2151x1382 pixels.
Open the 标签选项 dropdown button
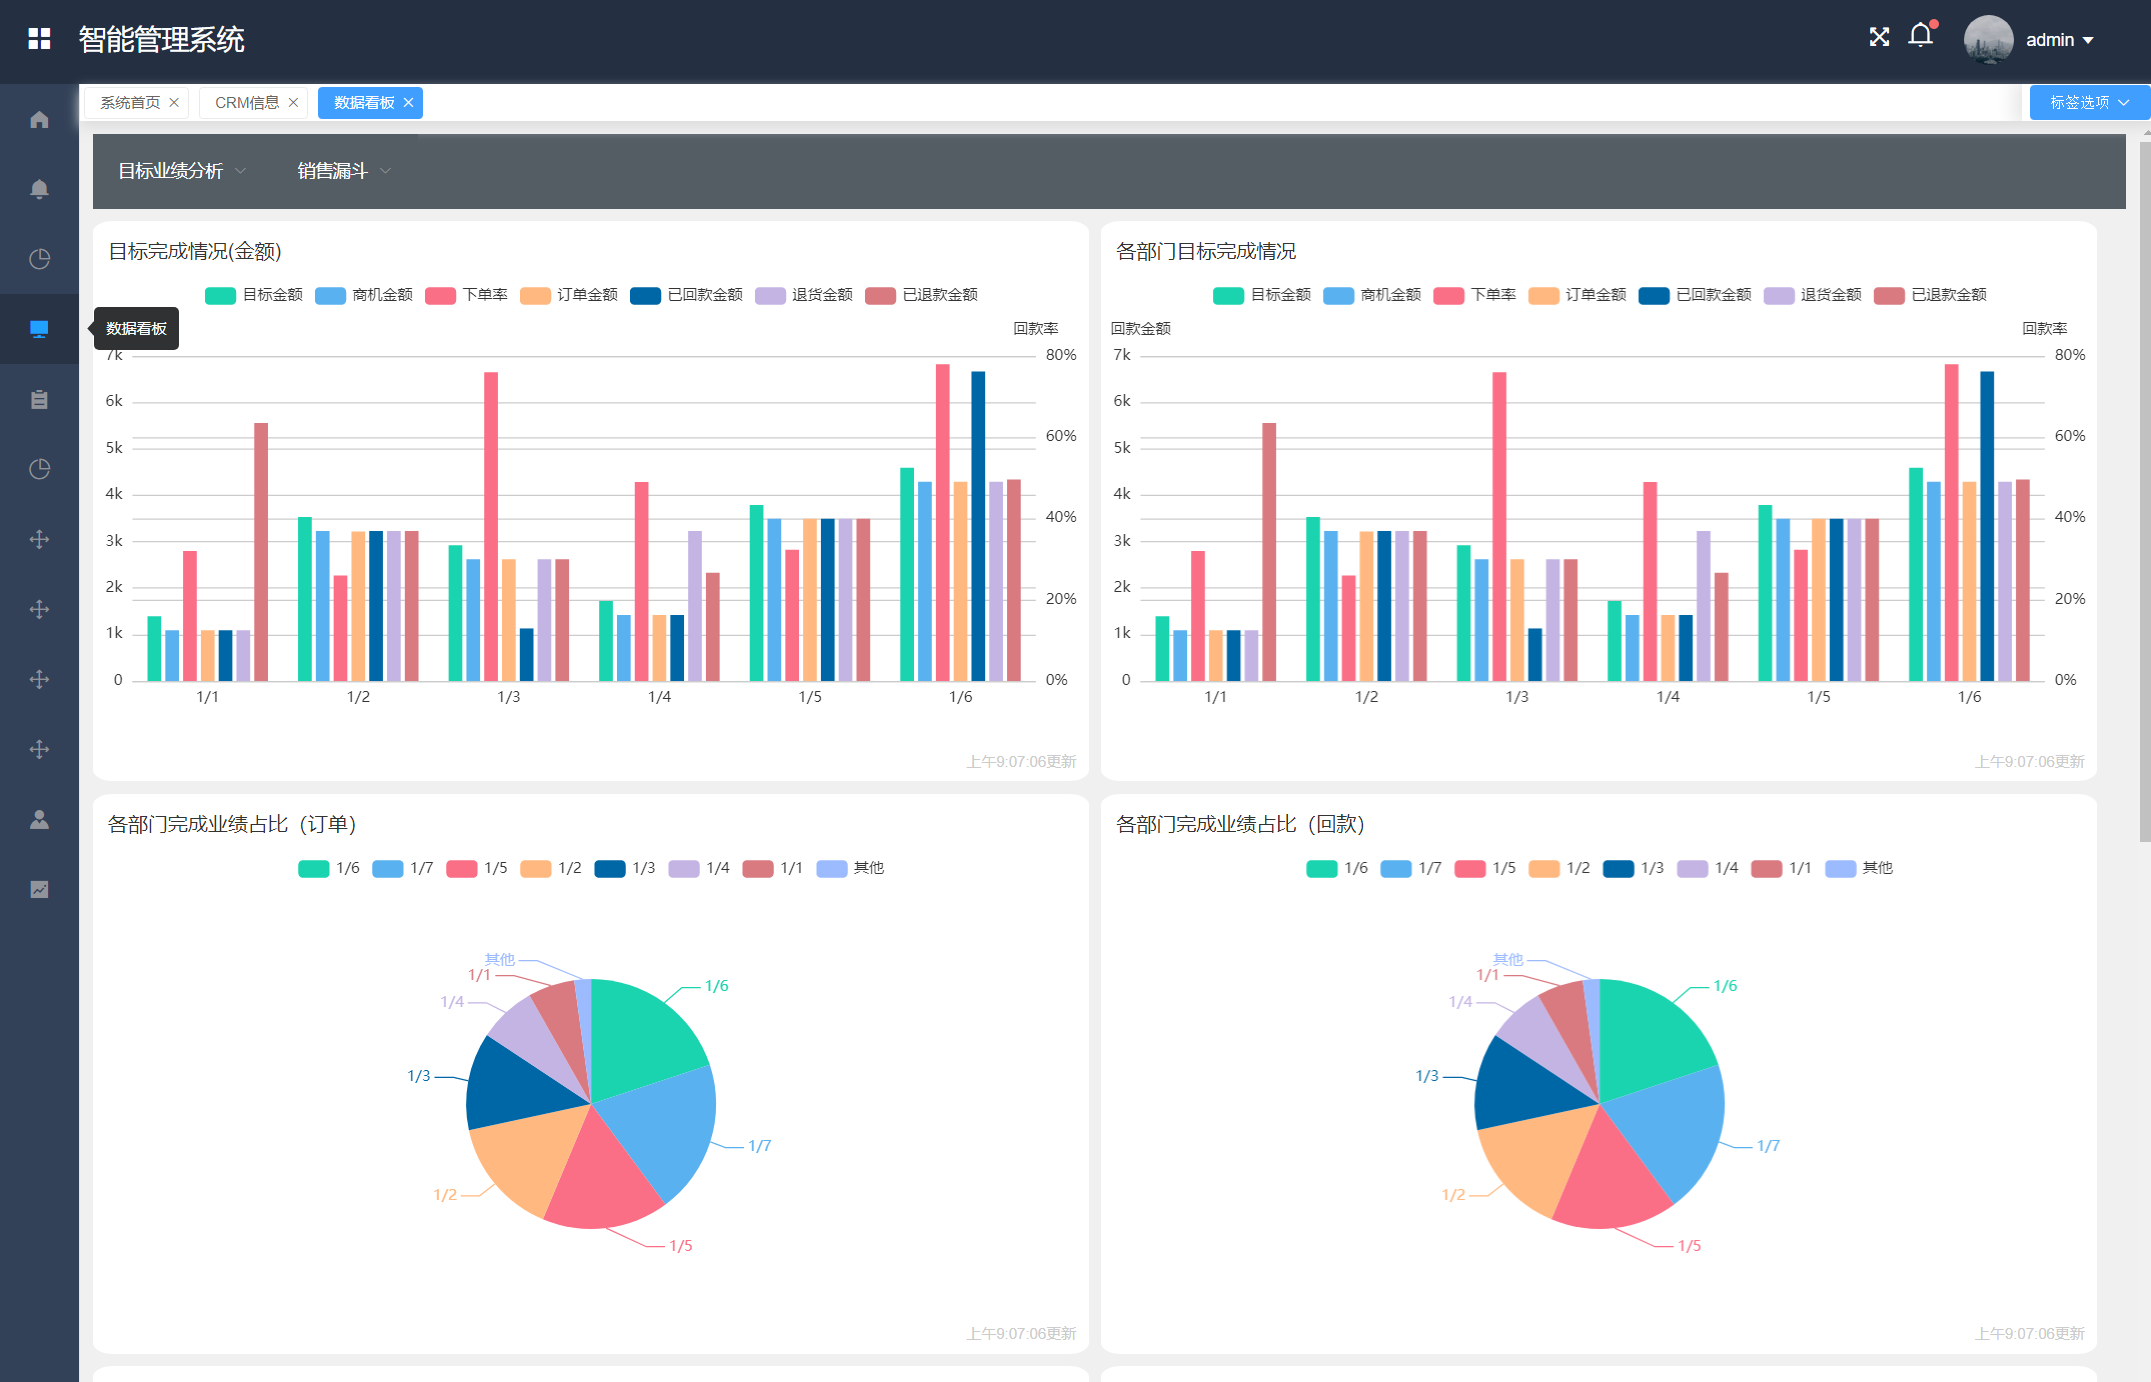click(2089, 102)
